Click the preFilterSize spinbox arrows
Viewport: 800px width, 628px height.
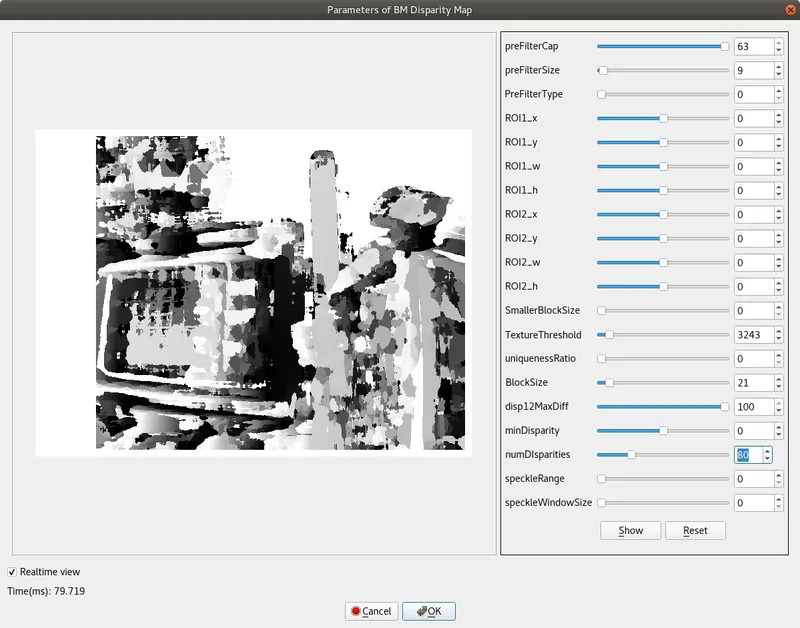click(x=779, y=70)
